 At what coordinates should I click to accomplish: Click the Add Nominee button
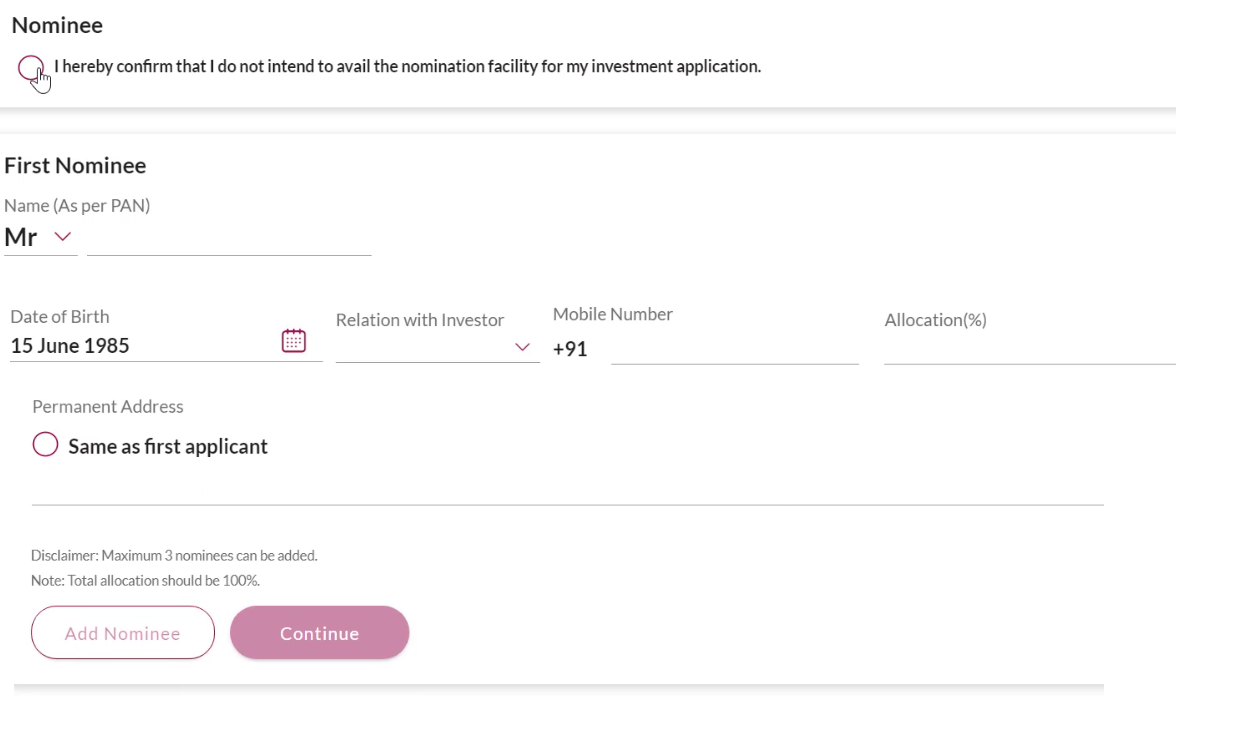point(122,632)
